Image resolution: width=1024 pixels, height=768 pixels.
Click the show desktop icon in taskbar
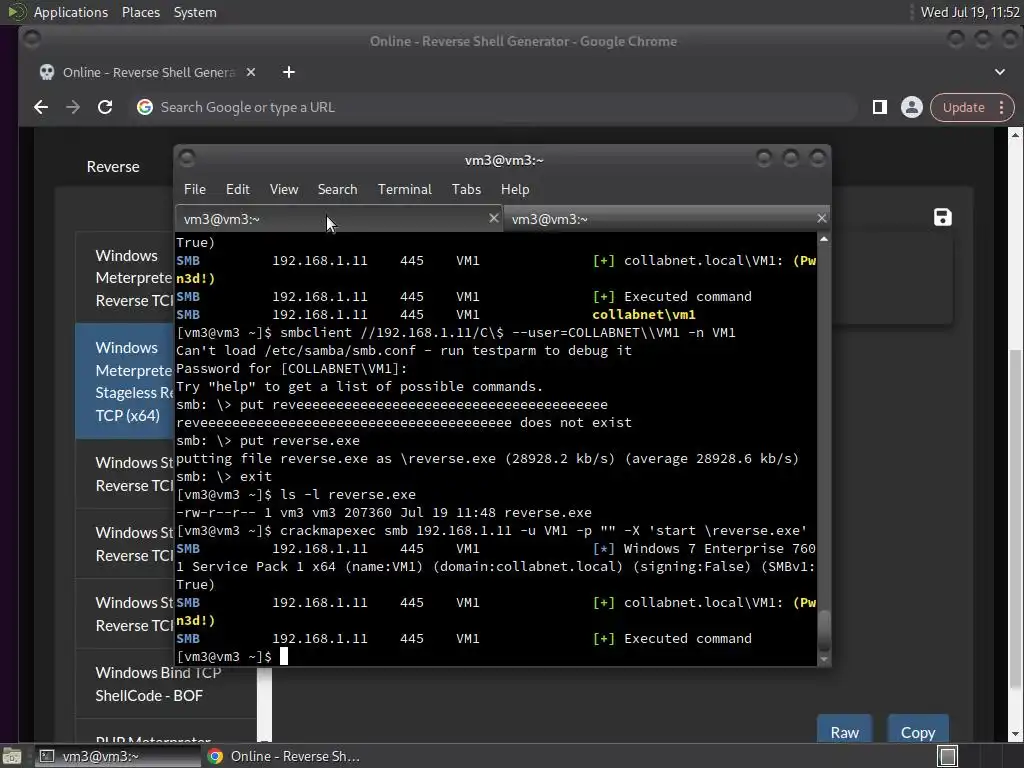click(12, 756)
